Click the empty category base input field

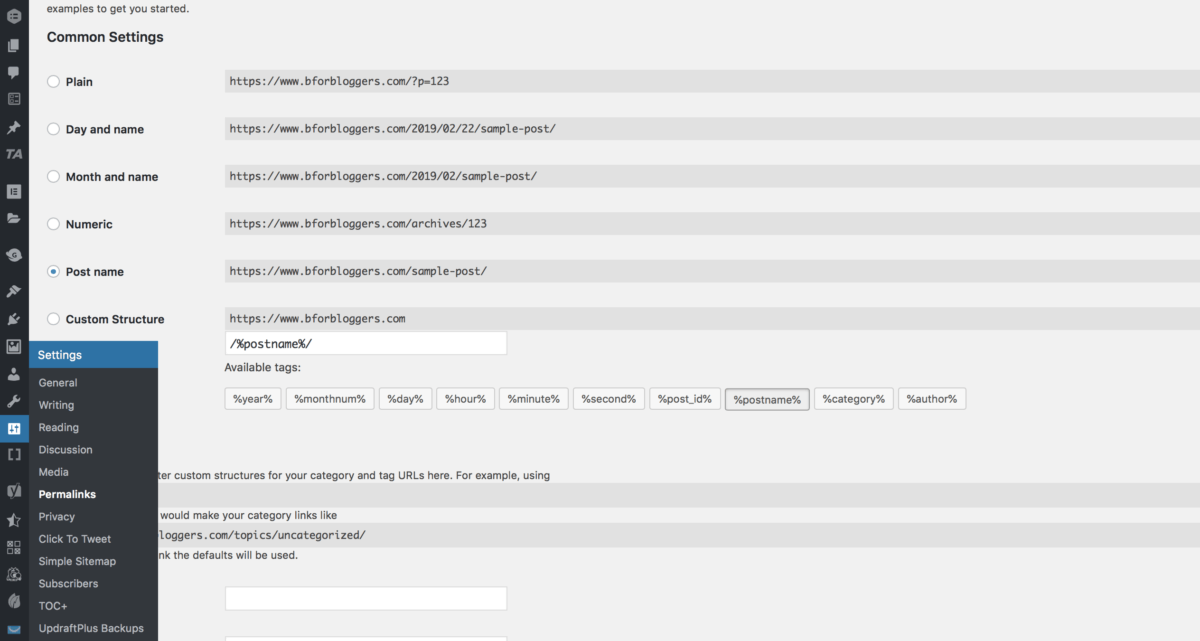(366, 598)
